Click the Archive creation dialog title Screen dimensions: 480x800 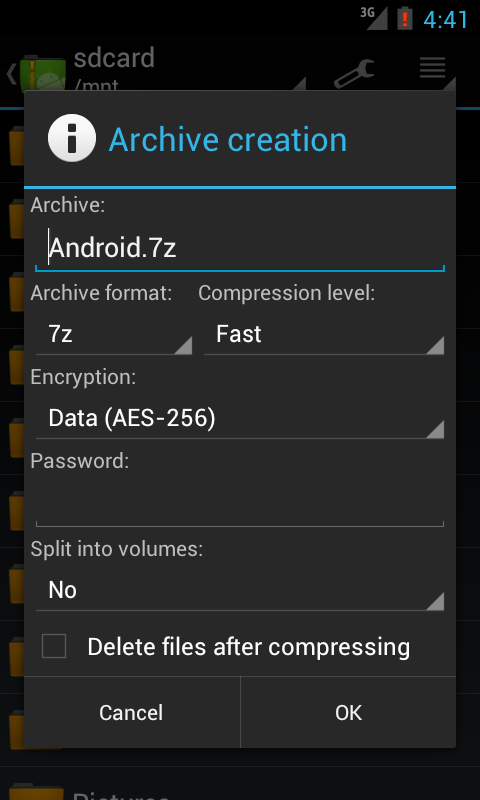click(x=228, y=139)
